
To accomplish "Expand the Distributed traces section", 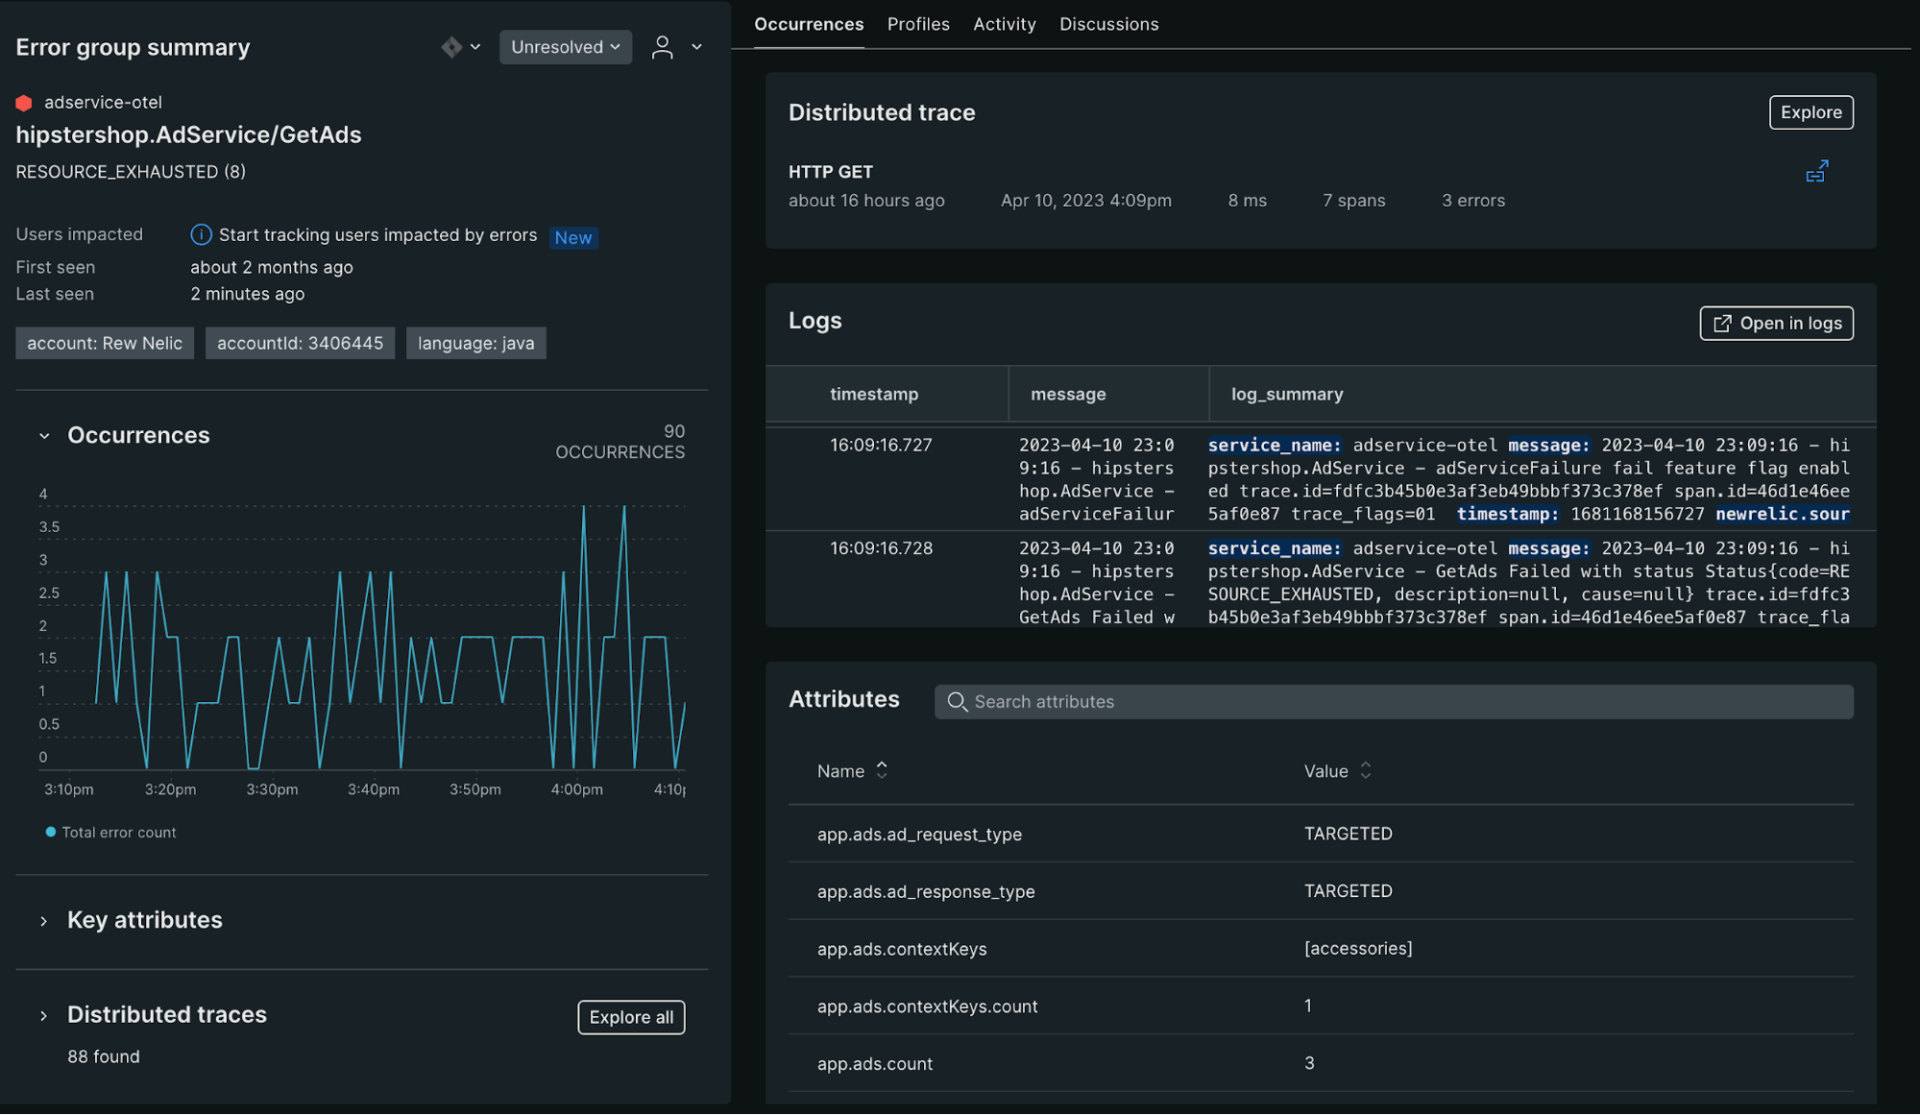I will click(x=42, y=1015).
